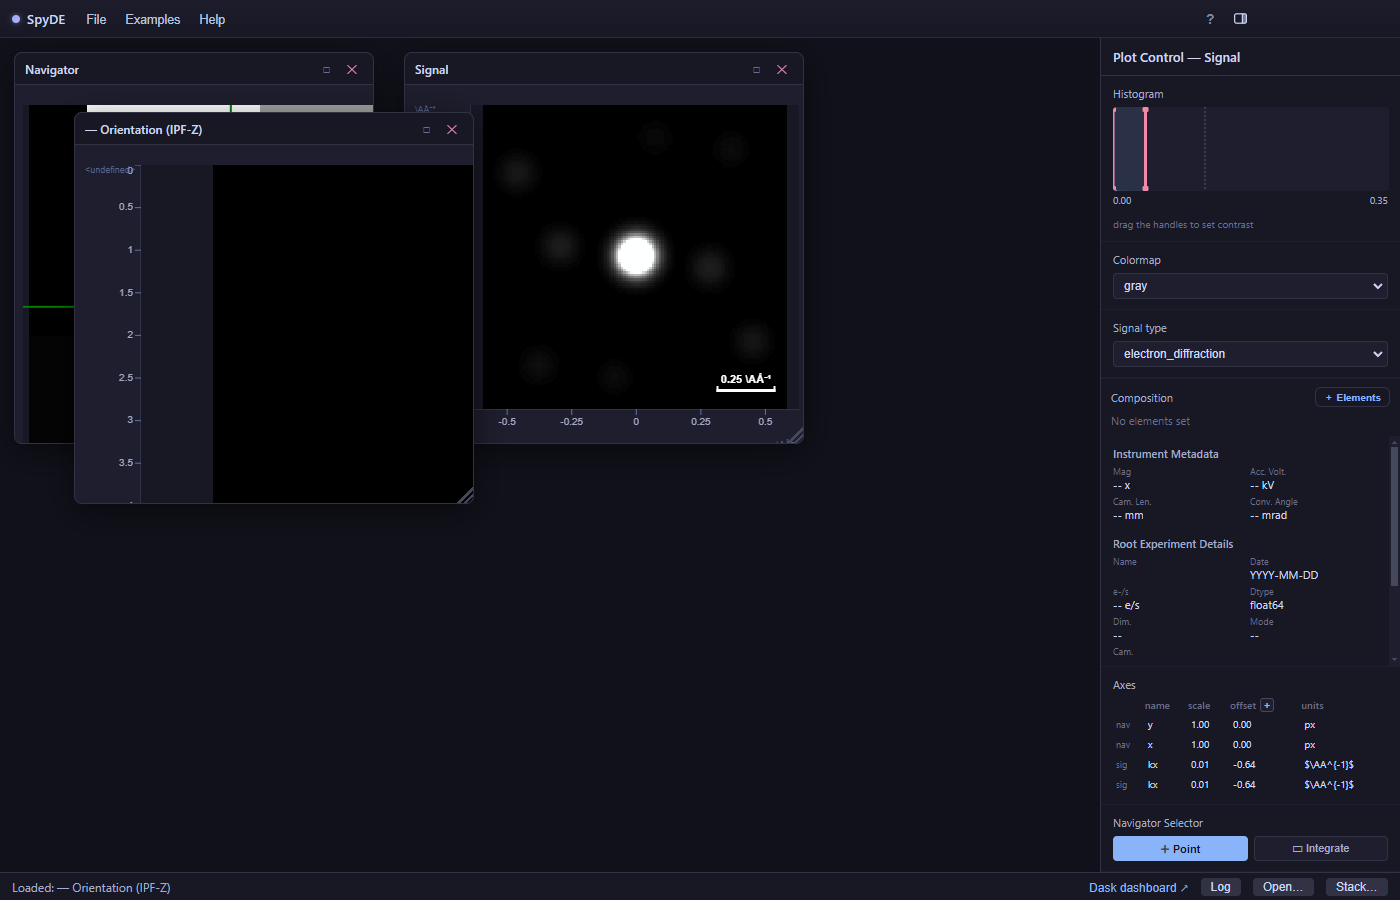This screenshot has width=1400, height=900.
Task: Maximize the Orientation (IPF-Z) window
Action: 426,130
